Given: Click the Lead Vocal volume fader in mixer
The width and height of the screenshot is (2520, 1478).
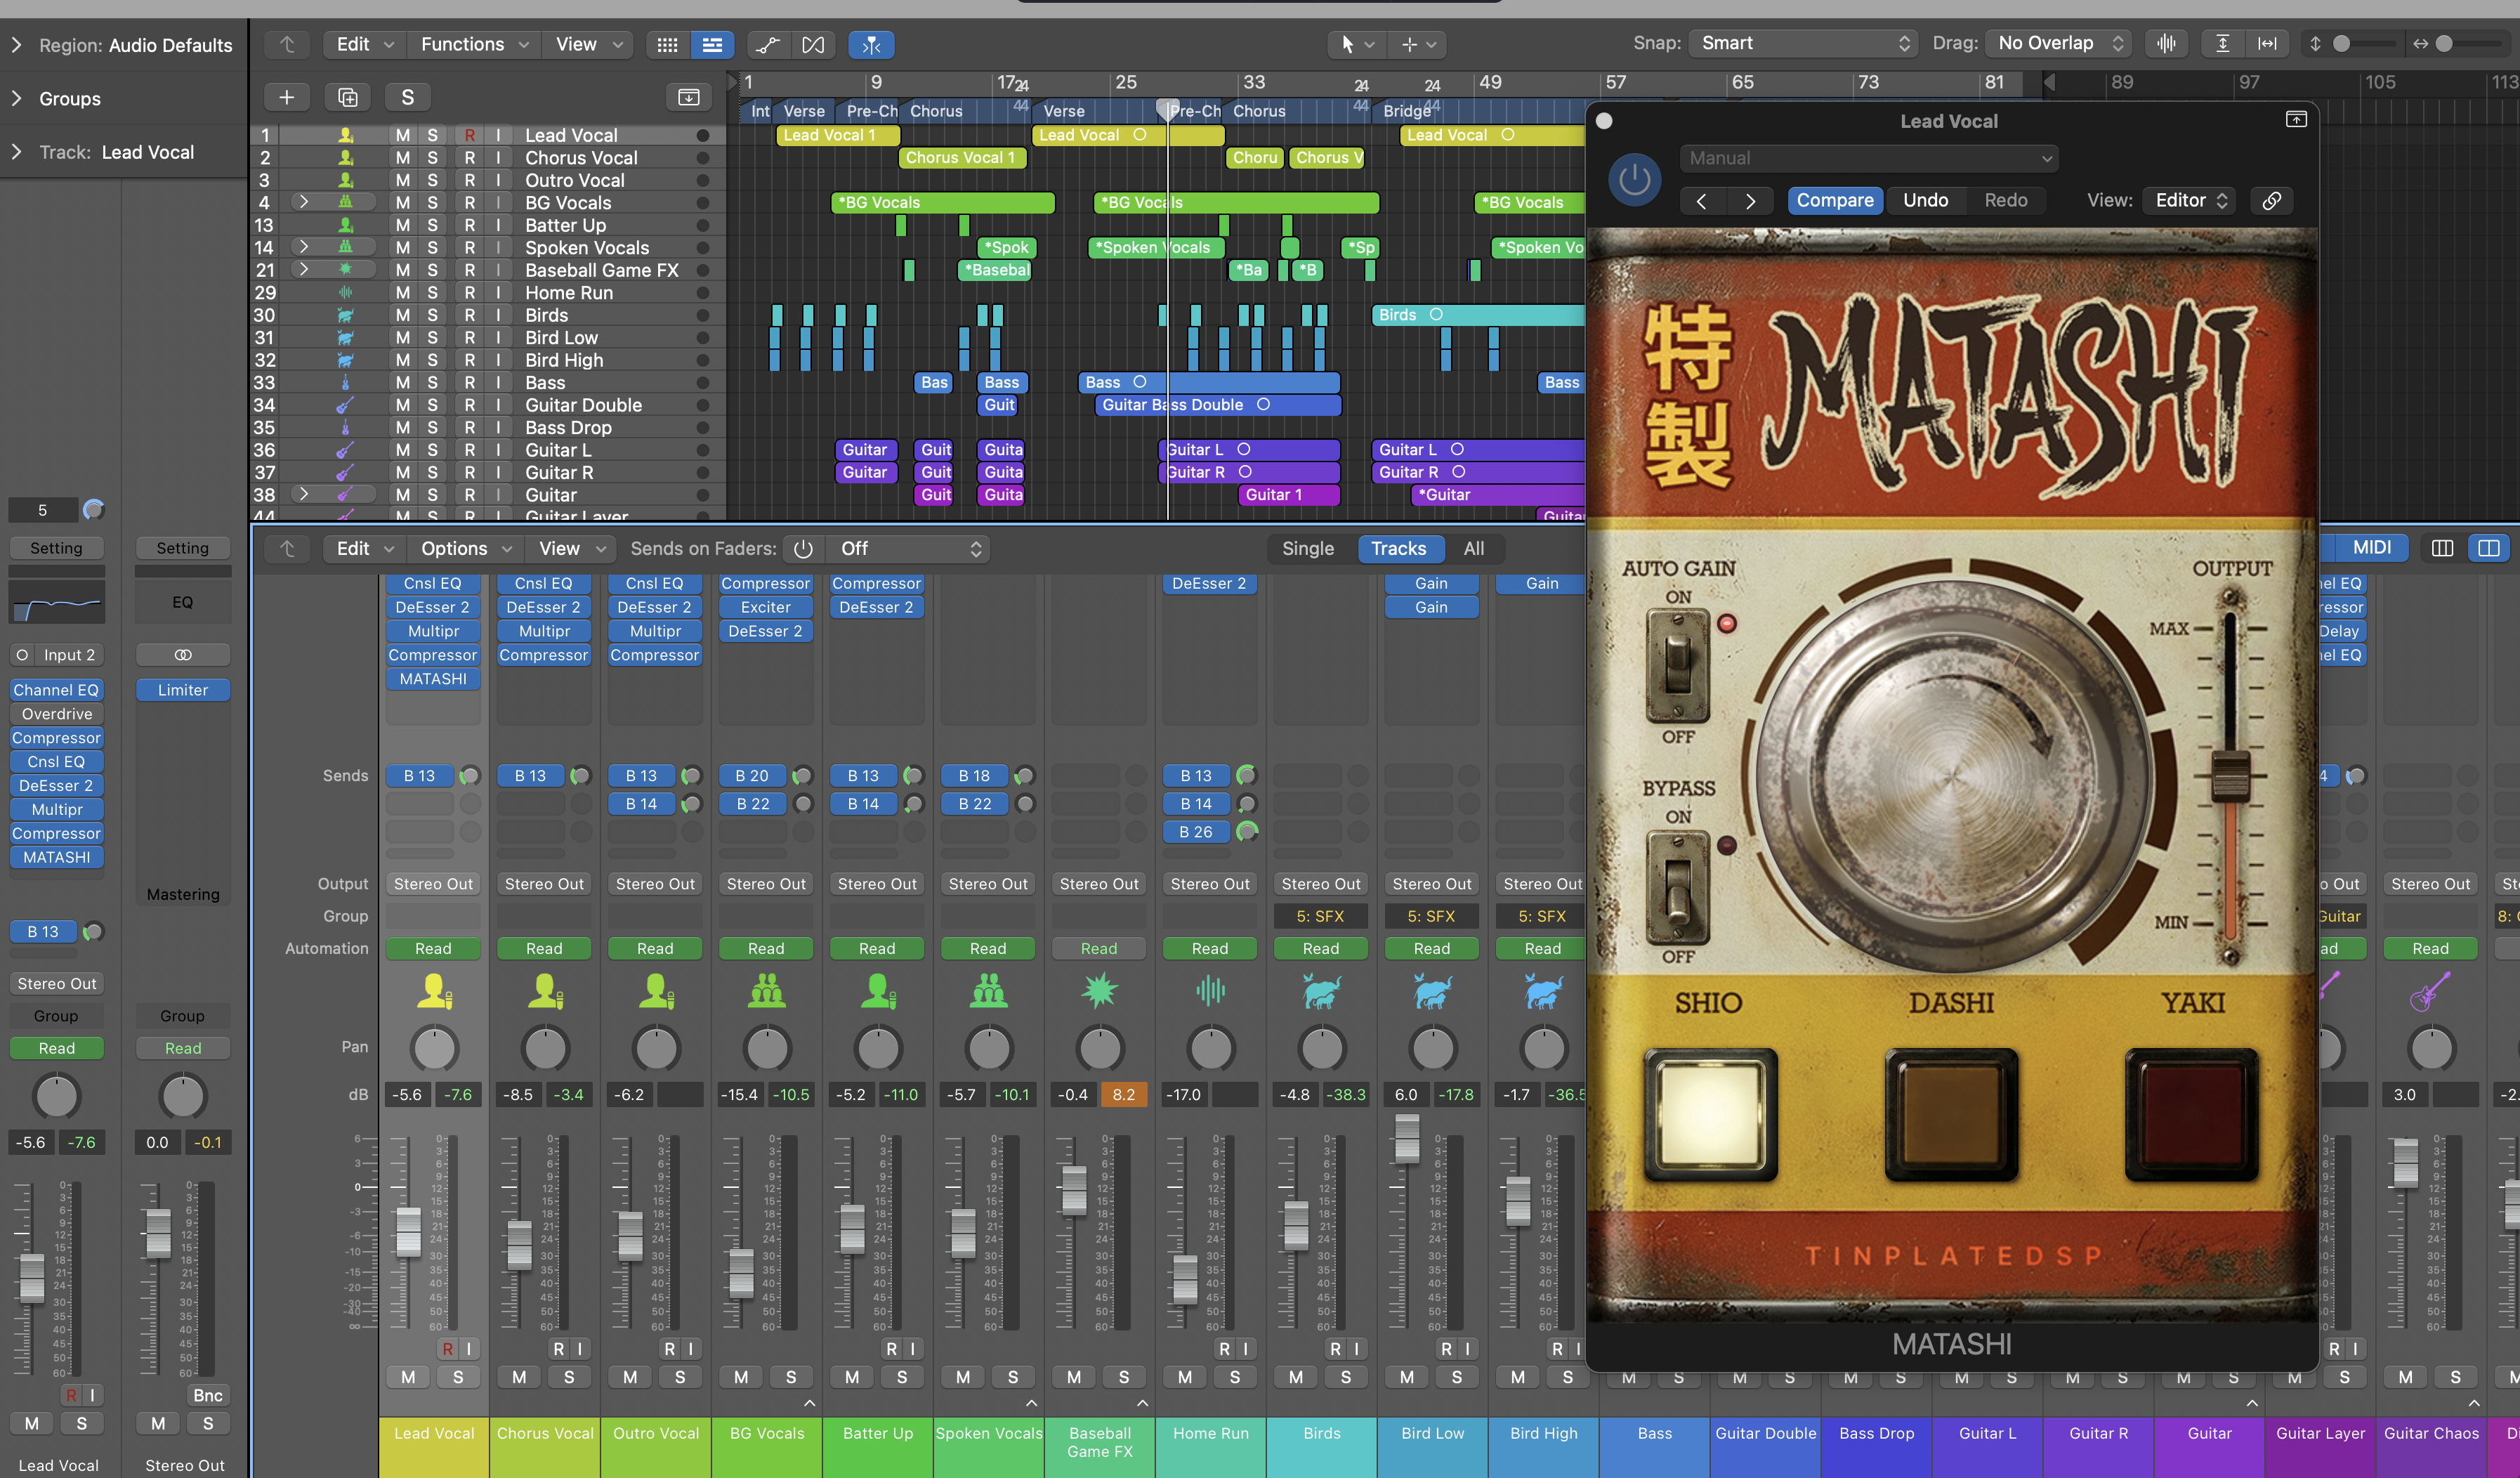Looking at the screenshot, I should (408, 1231).
